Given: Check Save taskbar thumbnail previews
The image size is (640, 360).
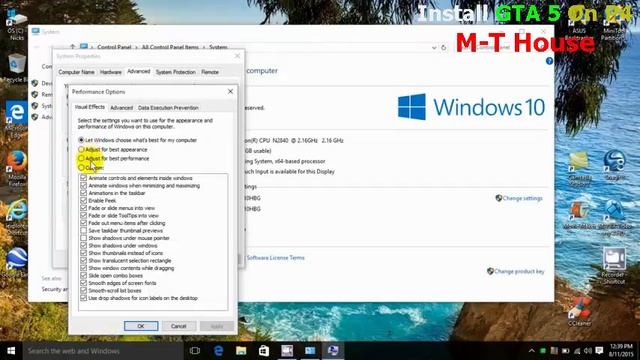Looking at the screenshot, I should pyautogui.click(x=84, y=231).
